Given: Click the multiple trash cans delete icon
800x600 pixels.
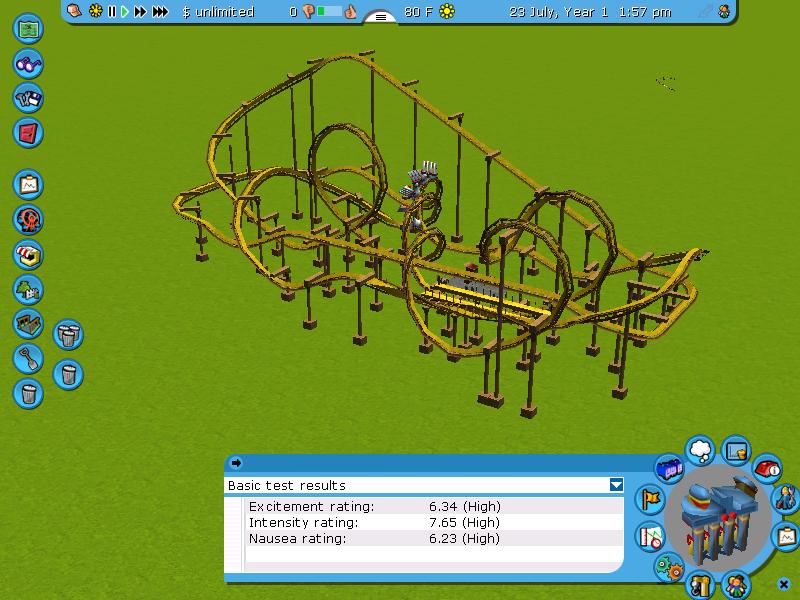Looking at the screenshot, I should point(68,335).
